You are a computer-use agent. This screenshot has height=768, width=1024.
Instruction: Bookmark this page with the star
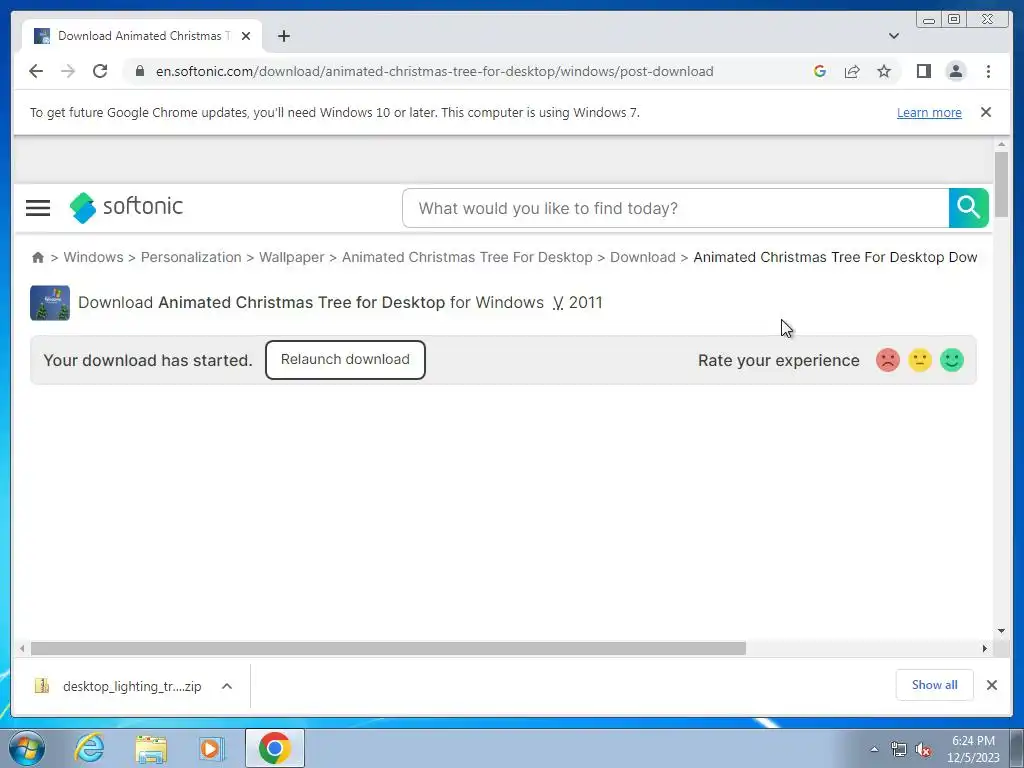pos(884,71)
